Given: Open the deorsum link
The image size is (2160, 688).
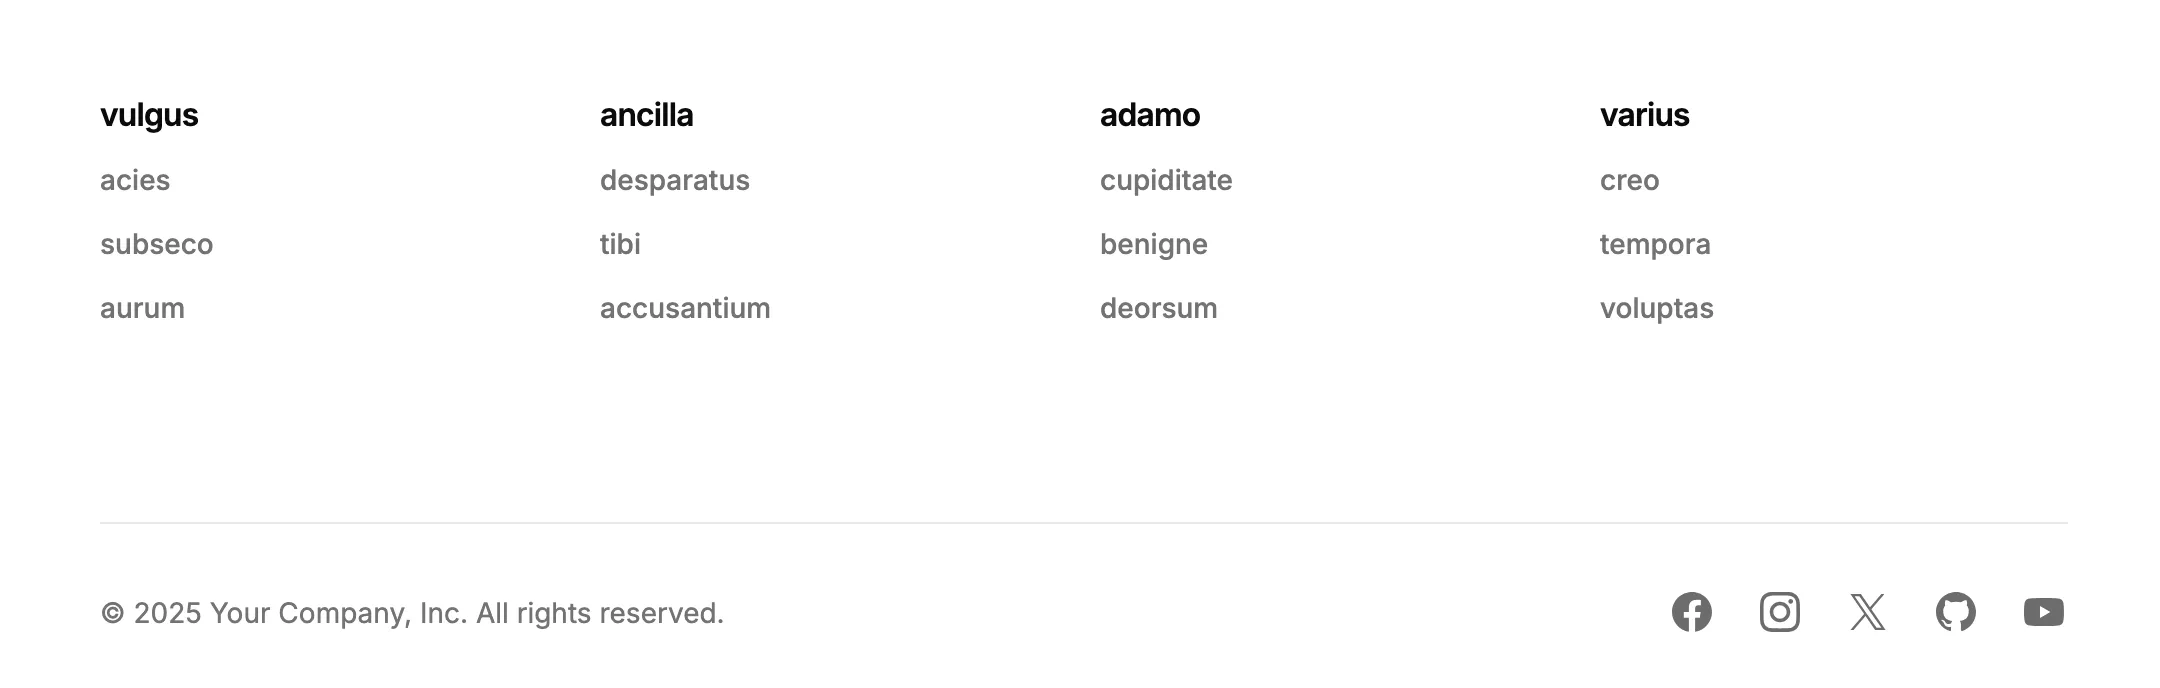Looking at the screenshot, I should point(1158,308).
